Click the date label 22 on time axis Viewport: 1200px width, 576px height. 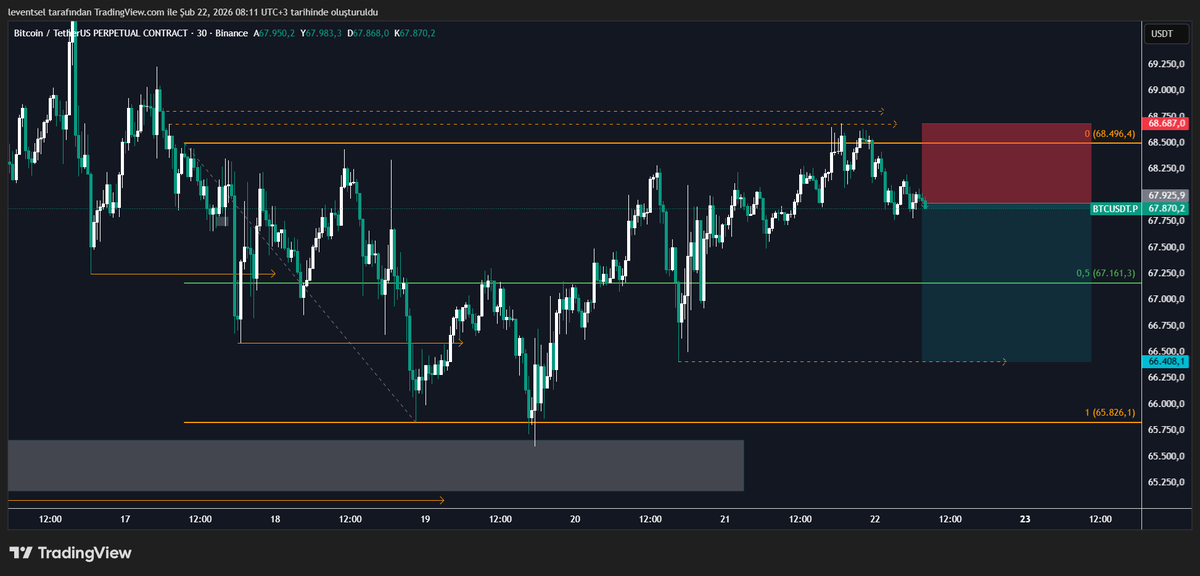[x=875, y=519]
